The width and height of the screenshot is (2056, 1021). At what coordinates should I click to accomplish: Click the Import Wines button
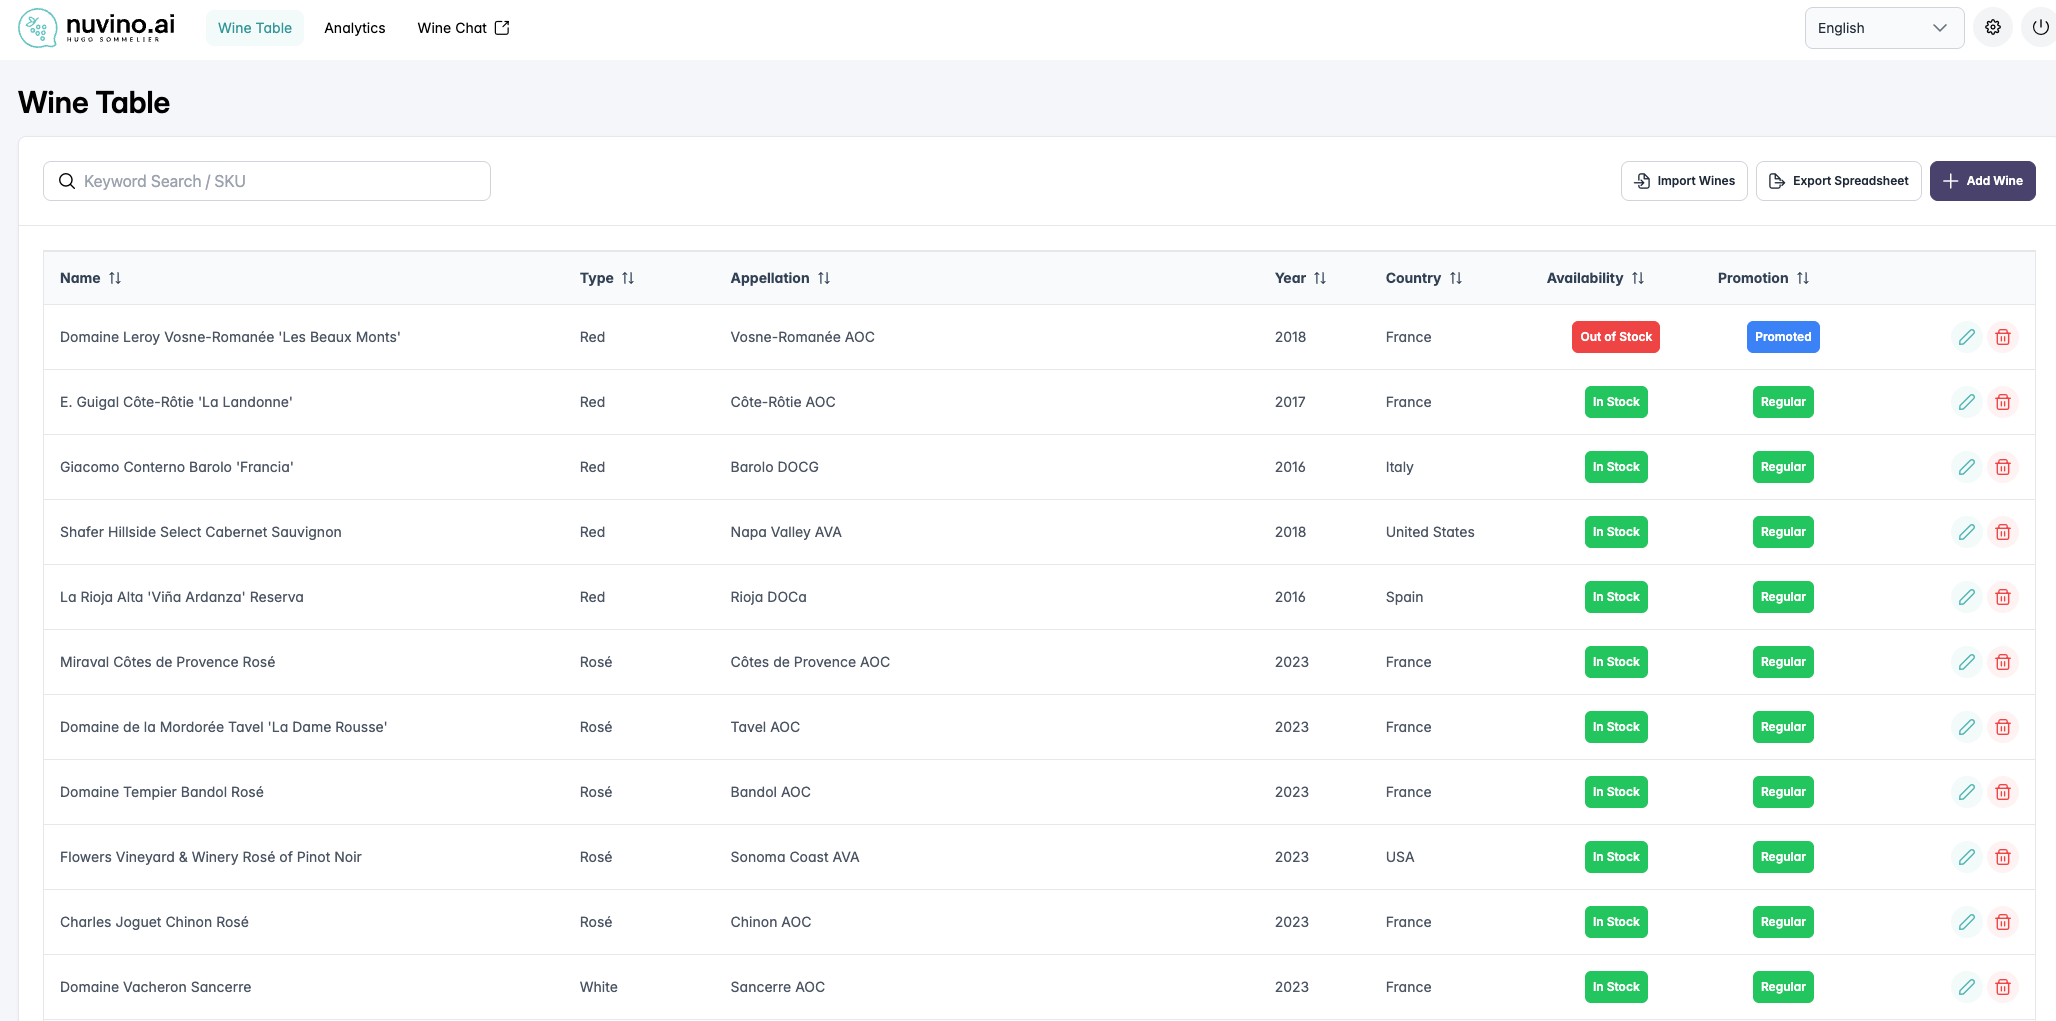[x=1684, y=181]
